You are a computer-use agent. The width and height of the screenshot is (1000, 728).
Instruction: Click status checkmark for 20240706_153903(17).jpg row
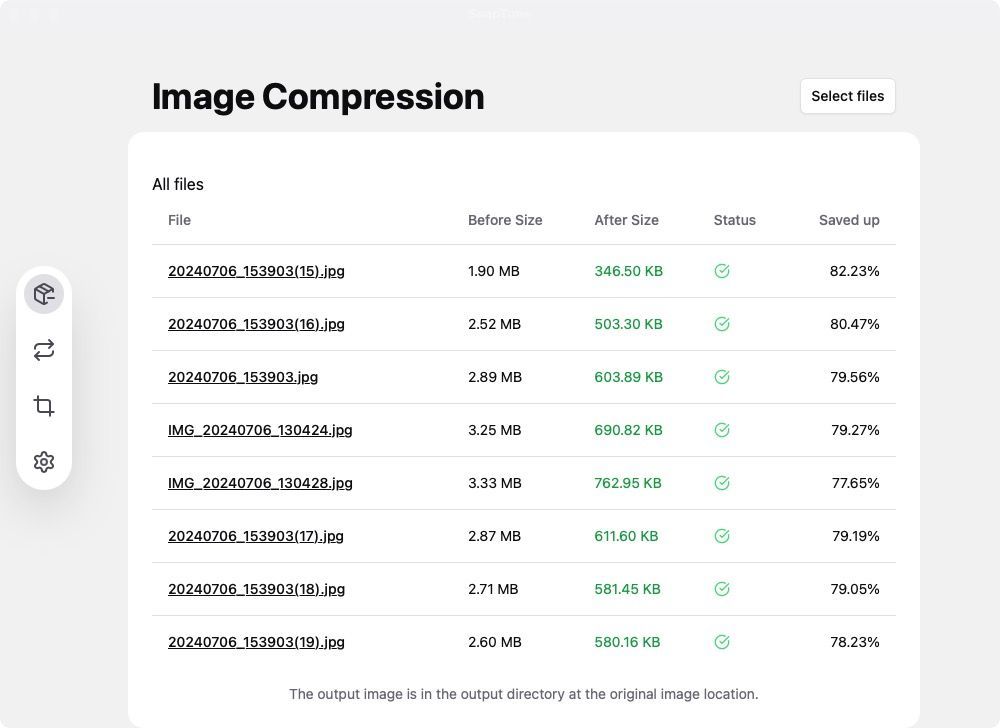[x=722, y=536]
